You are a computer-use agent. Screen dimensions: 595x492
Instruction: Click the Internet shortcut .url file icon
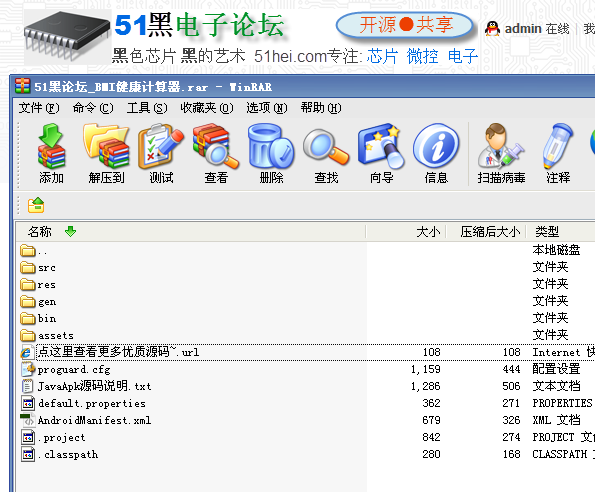pyautogui.click(x=27, y=352)
